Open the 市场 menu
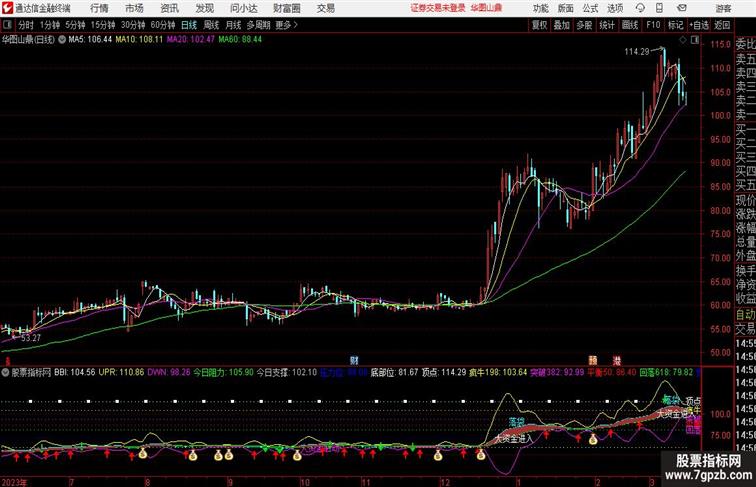The image size is (756, 487). pyautogui.click(x=135, y=8)
